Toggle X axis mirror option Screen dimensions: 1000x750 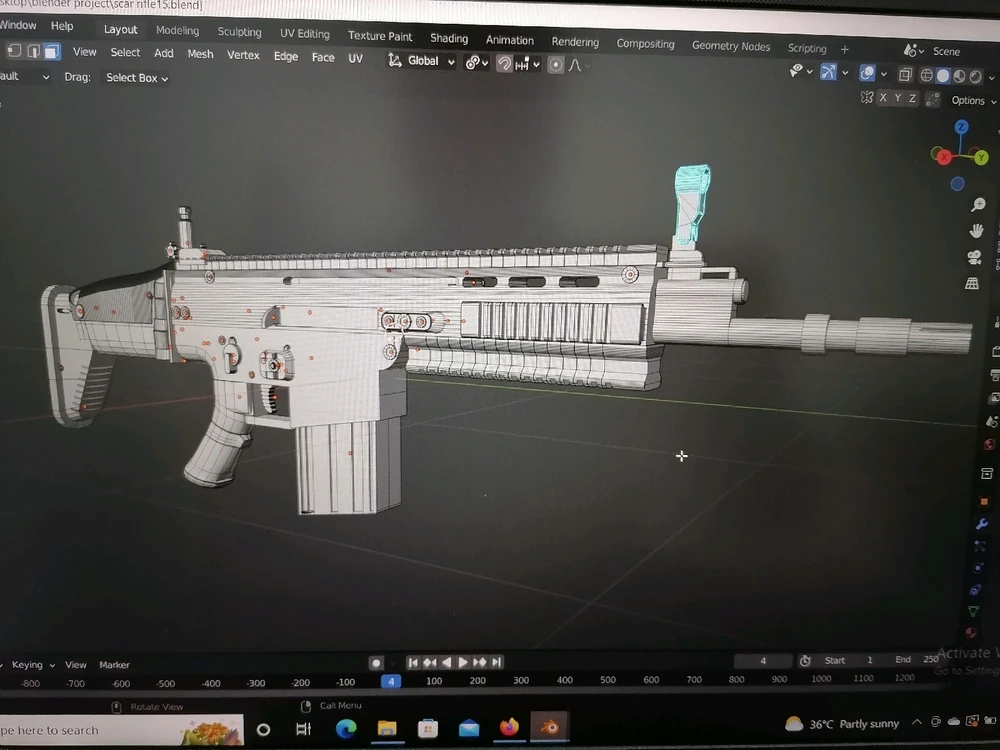pyautogui.click(x=882, y=98)
